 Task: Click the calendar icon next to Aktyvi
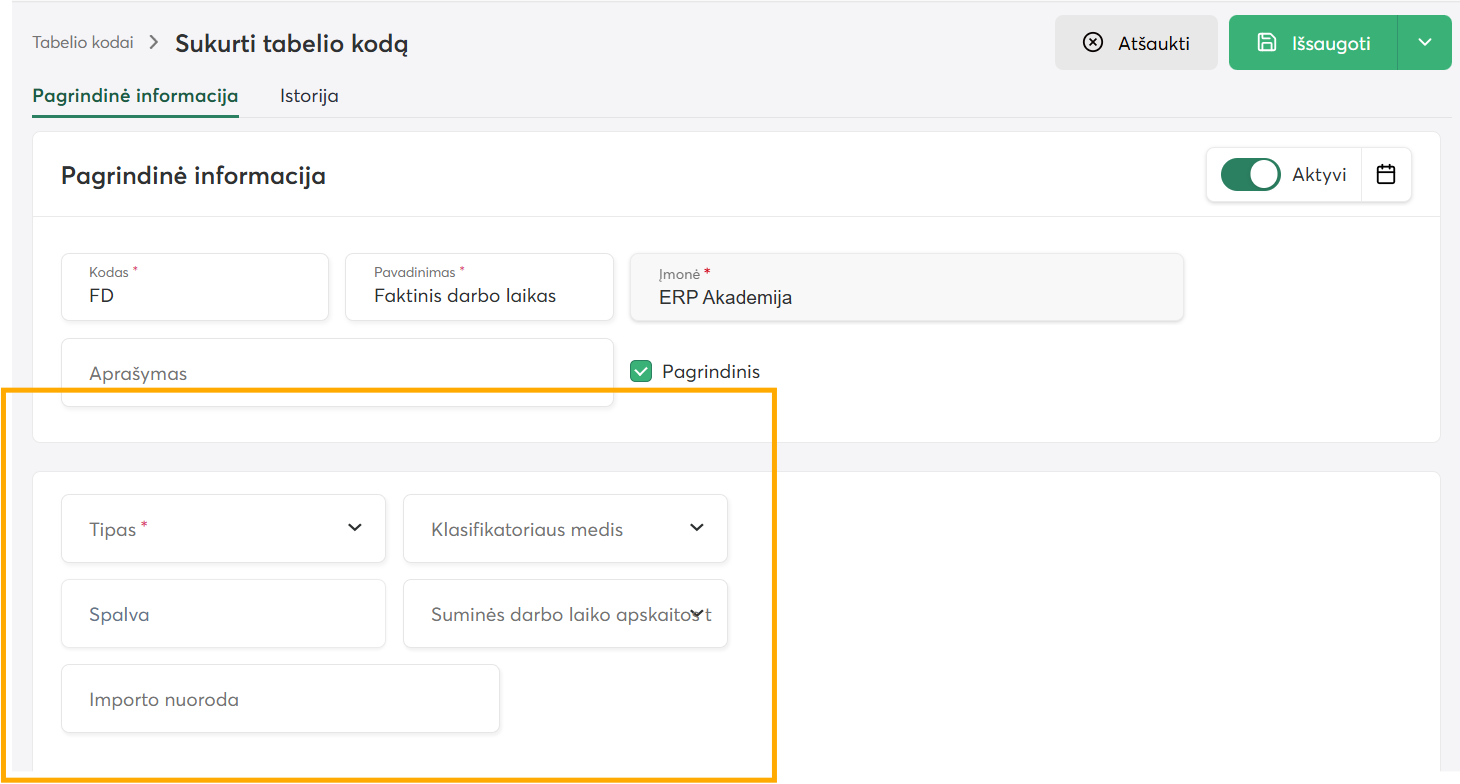tap(1386, 175)
